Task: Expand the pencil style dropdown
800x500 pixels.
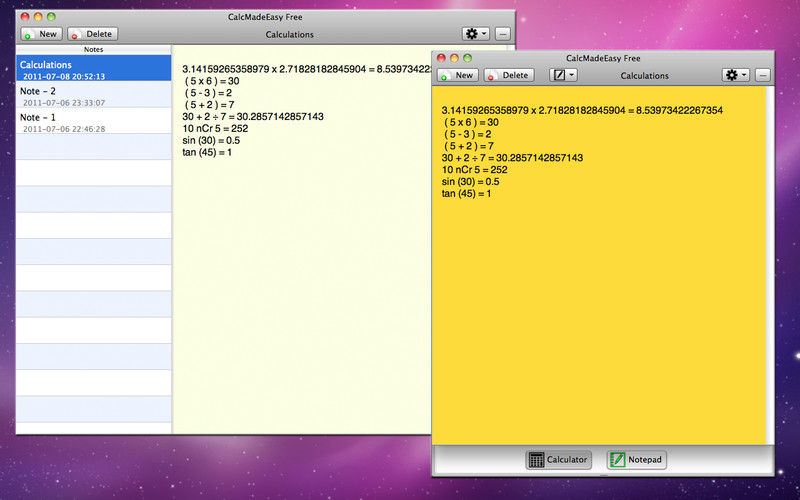Action: [x=563, y=75]
